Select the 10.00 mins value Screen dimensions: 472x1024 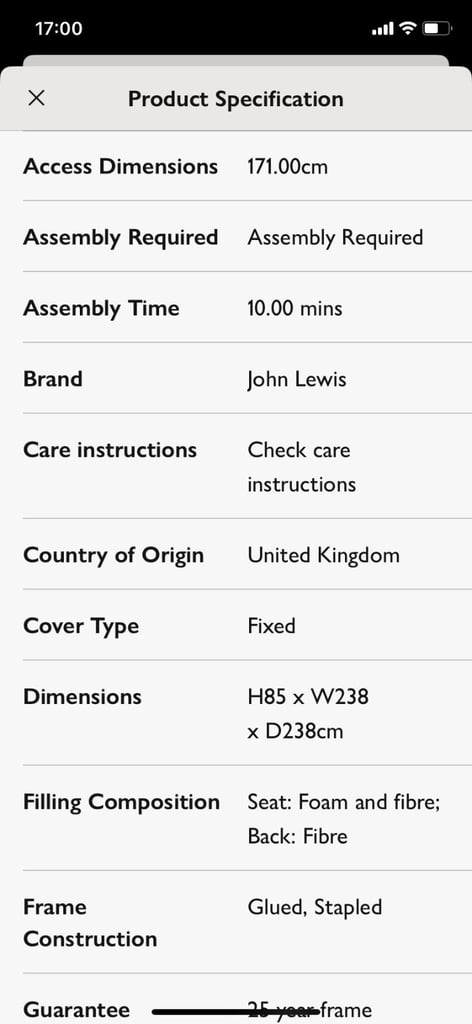pyautogui.click(x=294, y=308)
